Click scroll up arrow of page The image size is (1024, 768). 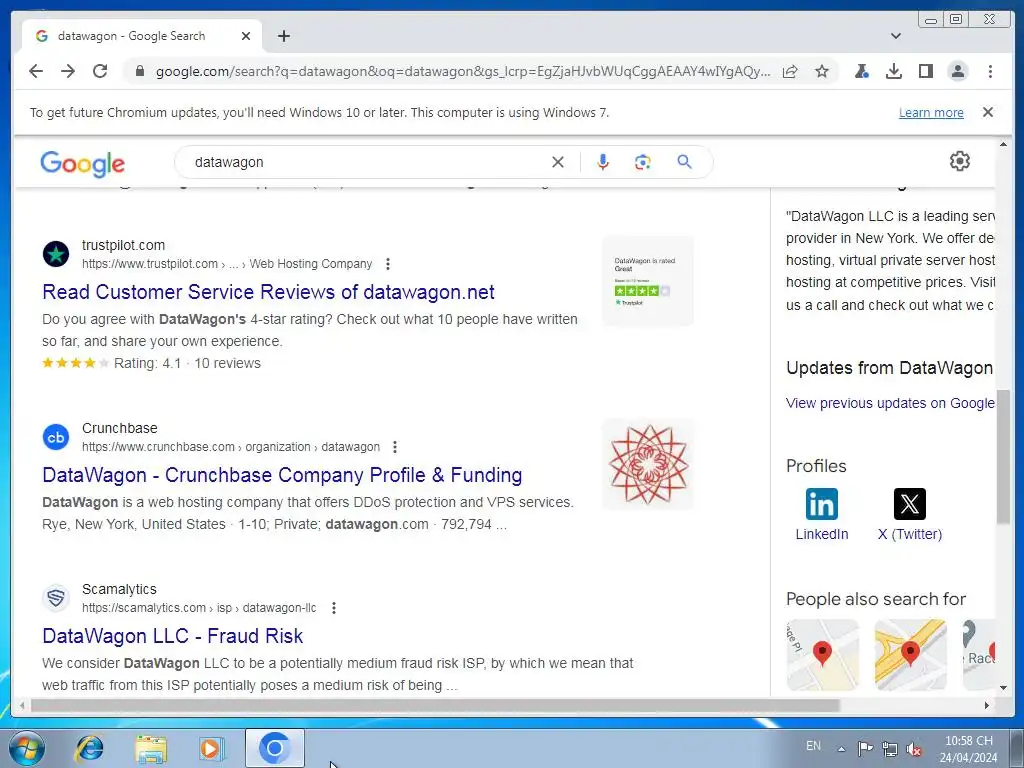point(1003,144)
